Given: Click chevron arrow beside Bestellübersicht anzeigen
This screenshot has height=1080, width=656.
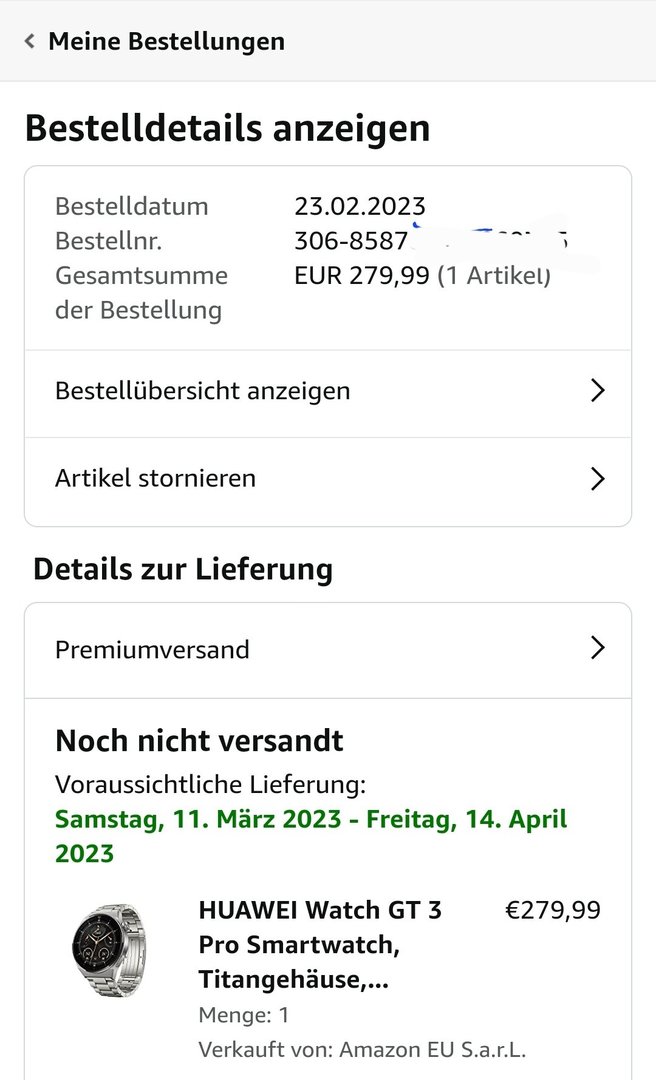Looking at the screenshot, I should 597,390.
